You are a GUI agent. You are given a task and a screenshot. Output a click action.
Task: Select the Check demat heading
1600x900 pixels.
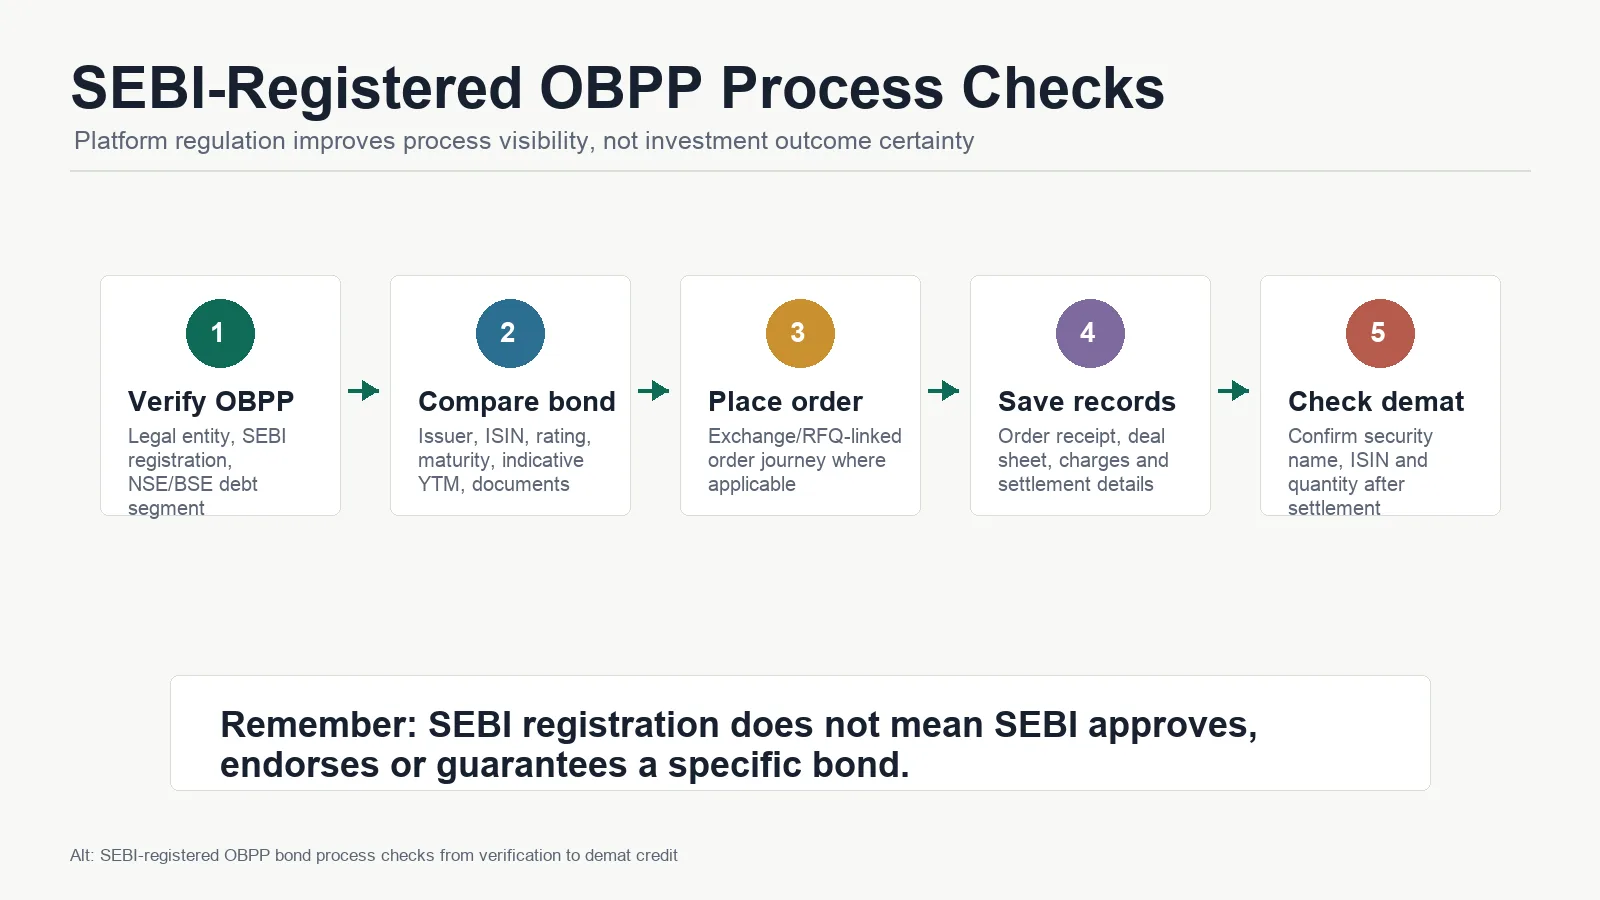[x=1376, y=401]
